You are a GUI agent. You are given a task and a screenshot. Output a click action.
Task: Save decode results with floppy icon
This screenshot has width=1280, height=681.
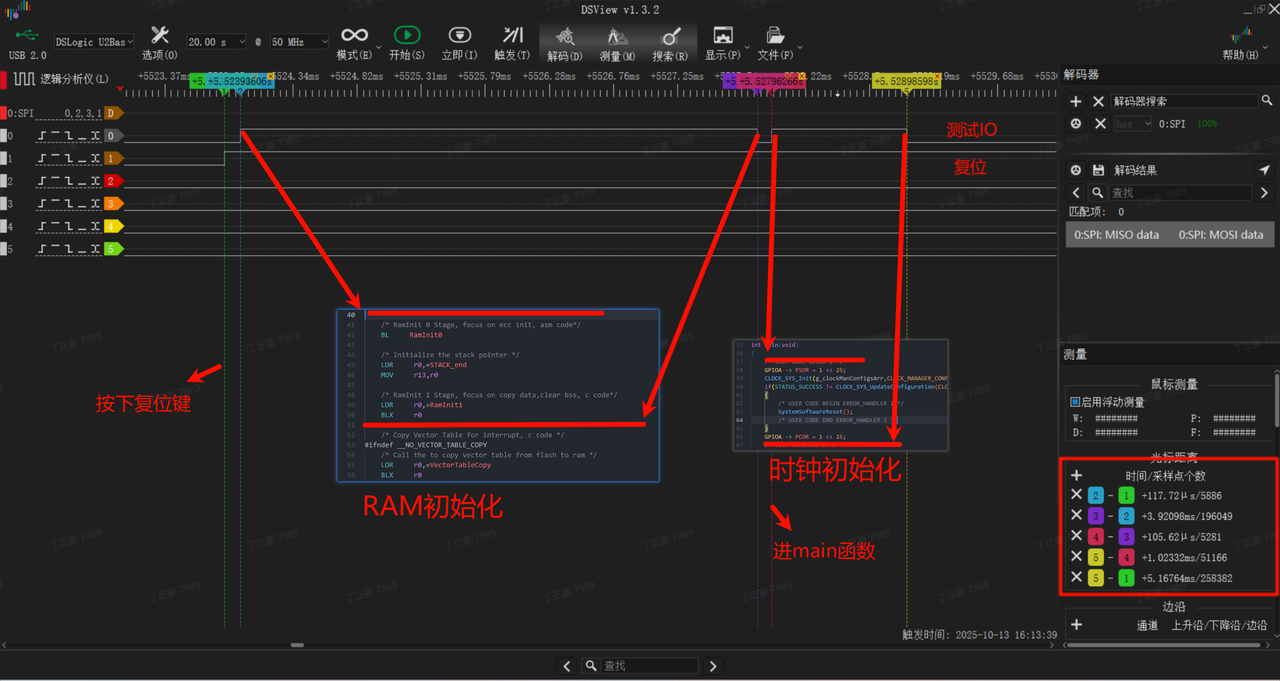1098,170
